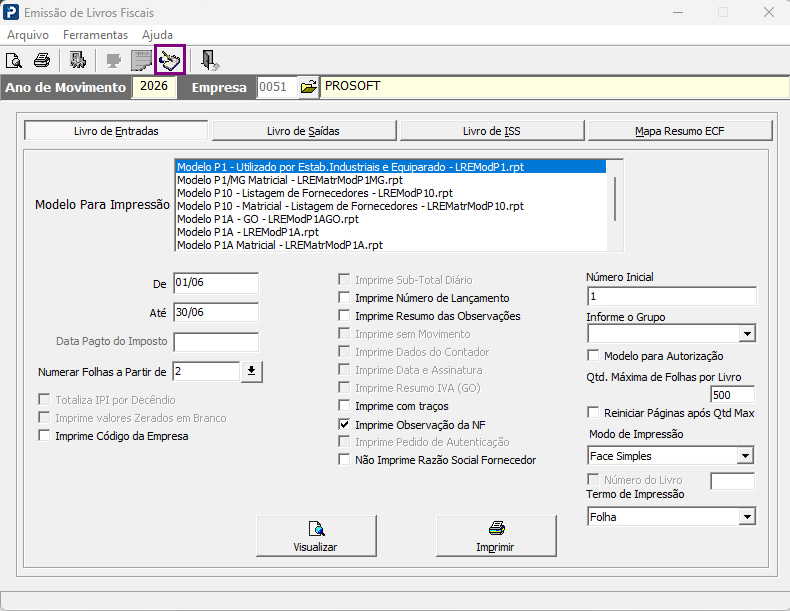
Task: Enable Imprime Número de Lançamento
Action: coord(344,298)
